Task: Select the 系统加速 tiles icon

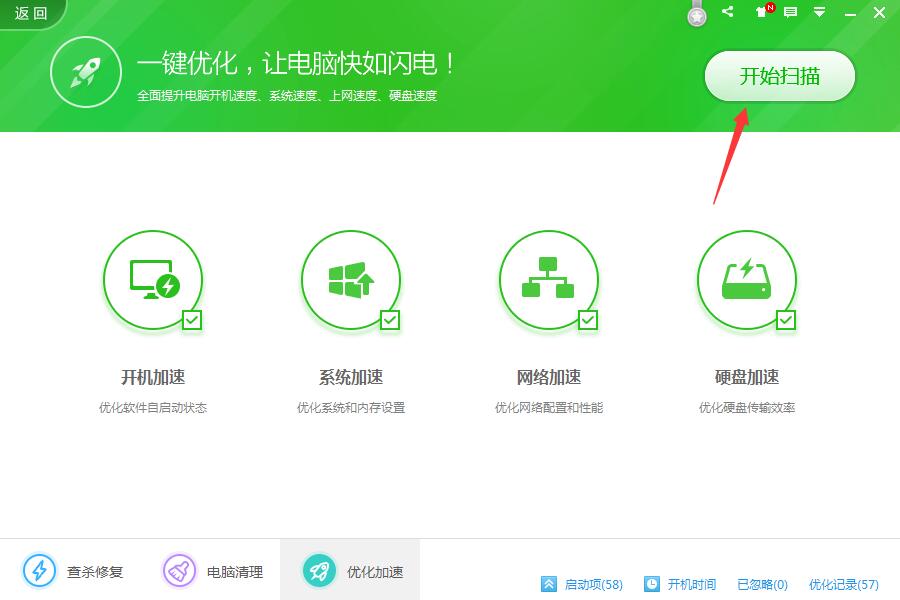Action: pos(350,278)
